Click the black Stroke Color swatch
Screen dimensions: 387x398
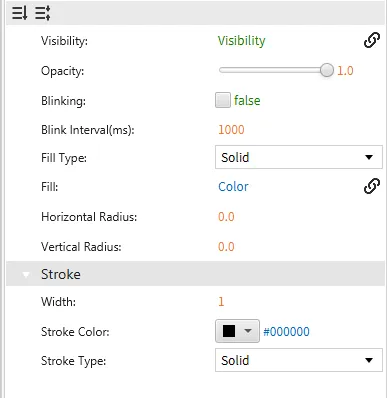point(229,331)
